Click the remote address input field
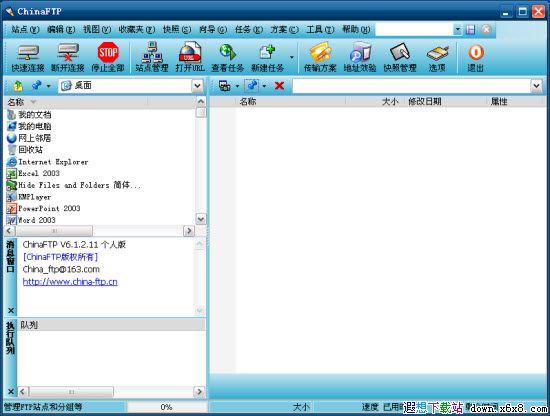This screenshot has height=416, width=550. pos(412,86)
